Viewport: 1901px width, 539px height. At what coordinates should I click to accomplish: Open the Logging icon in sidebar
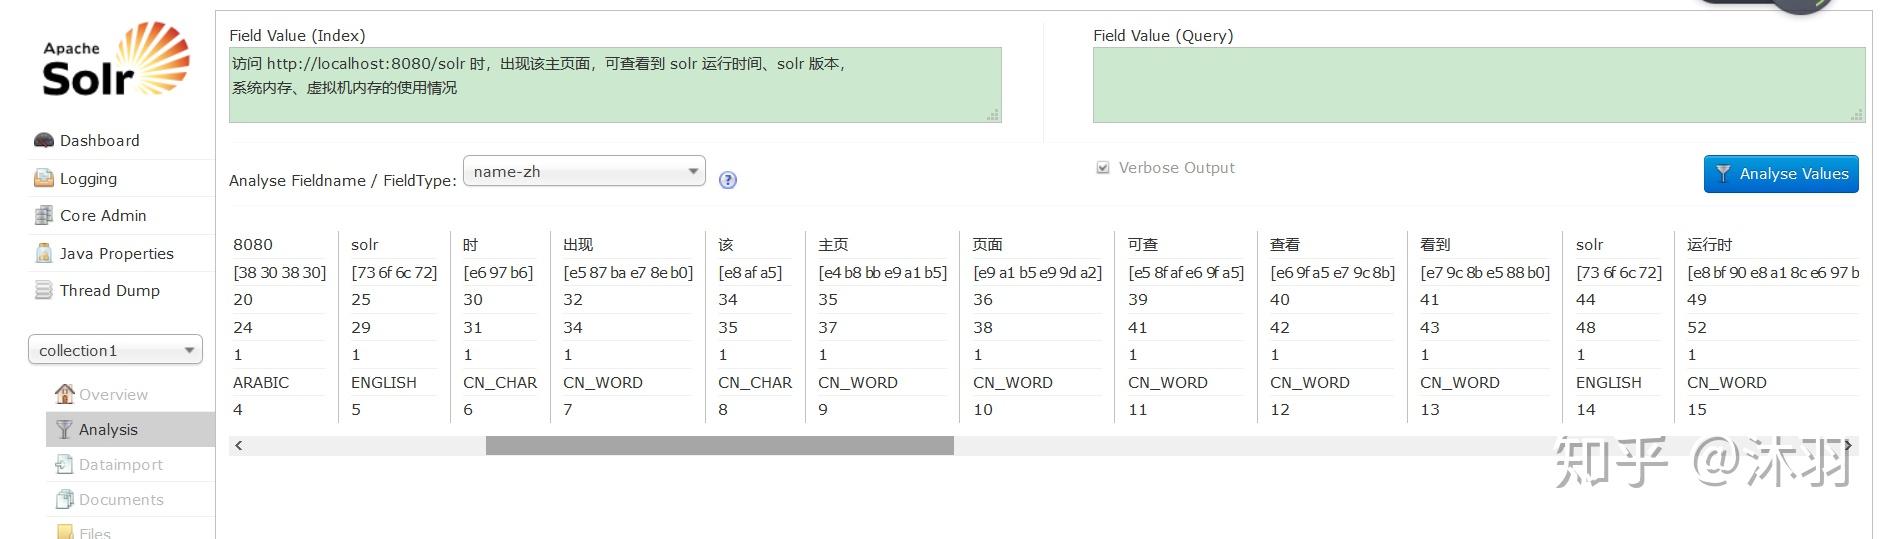tap(43, 178)
